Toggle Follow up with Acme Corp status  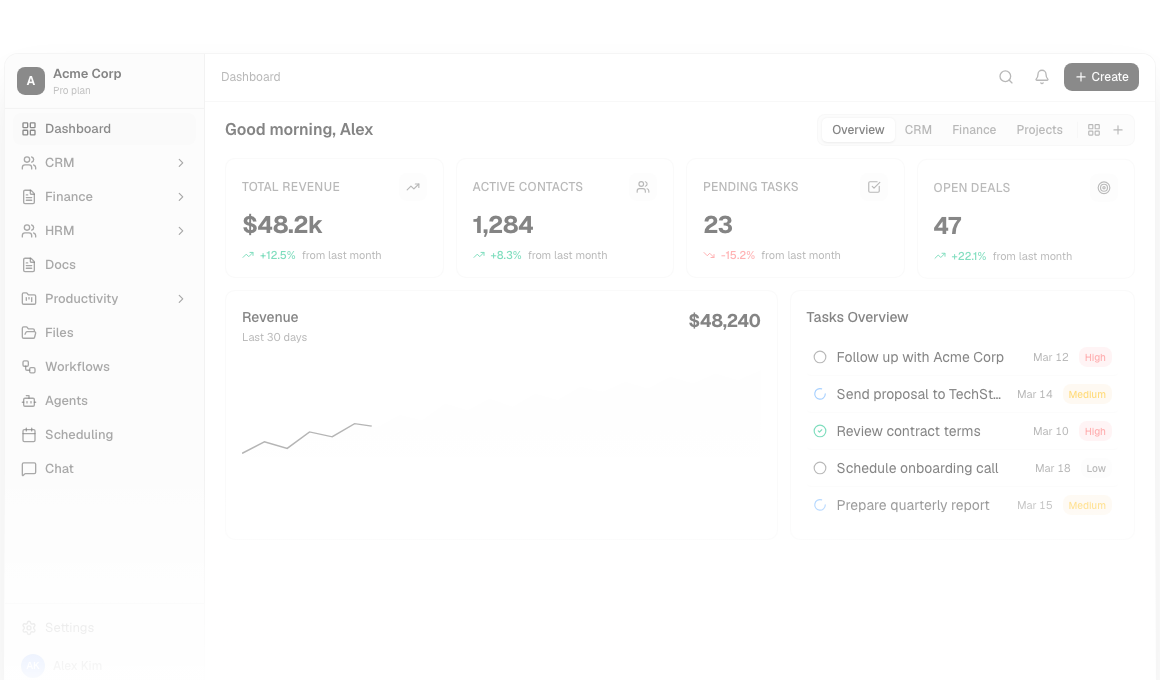(820, 357)
